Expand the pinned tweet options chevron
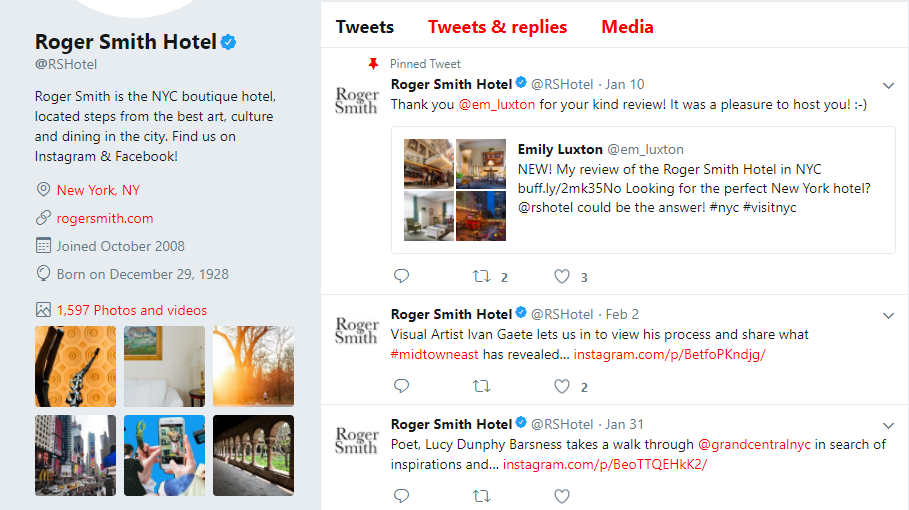The width and height of the screenshot is (909, 510). click(x=888, y=85)
